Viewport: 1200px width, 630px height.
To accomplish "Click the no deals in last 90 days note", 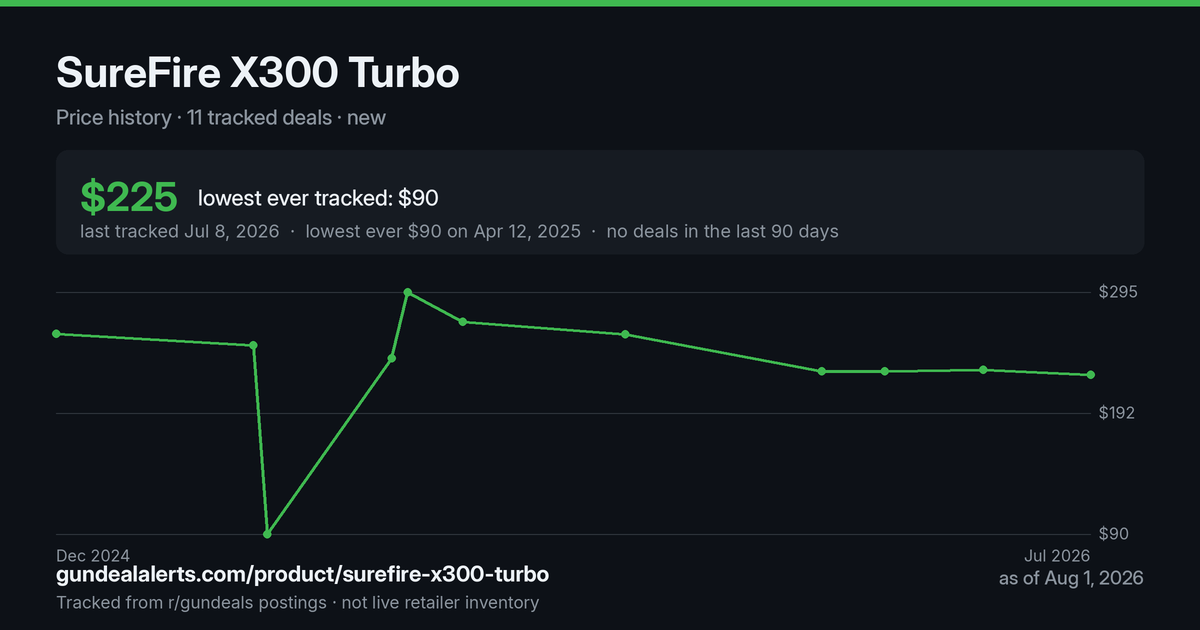I will pyautogui.click(x=722, y=231).
